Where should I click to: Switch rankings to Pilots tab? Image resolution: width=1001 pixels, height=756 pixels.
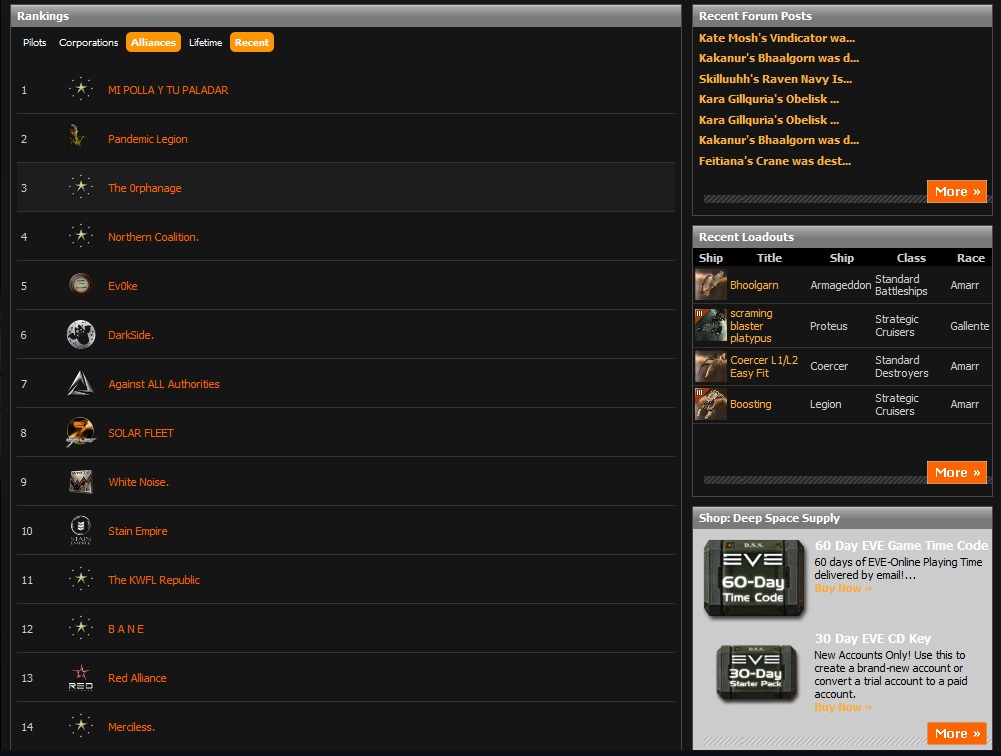pos(34,42)
